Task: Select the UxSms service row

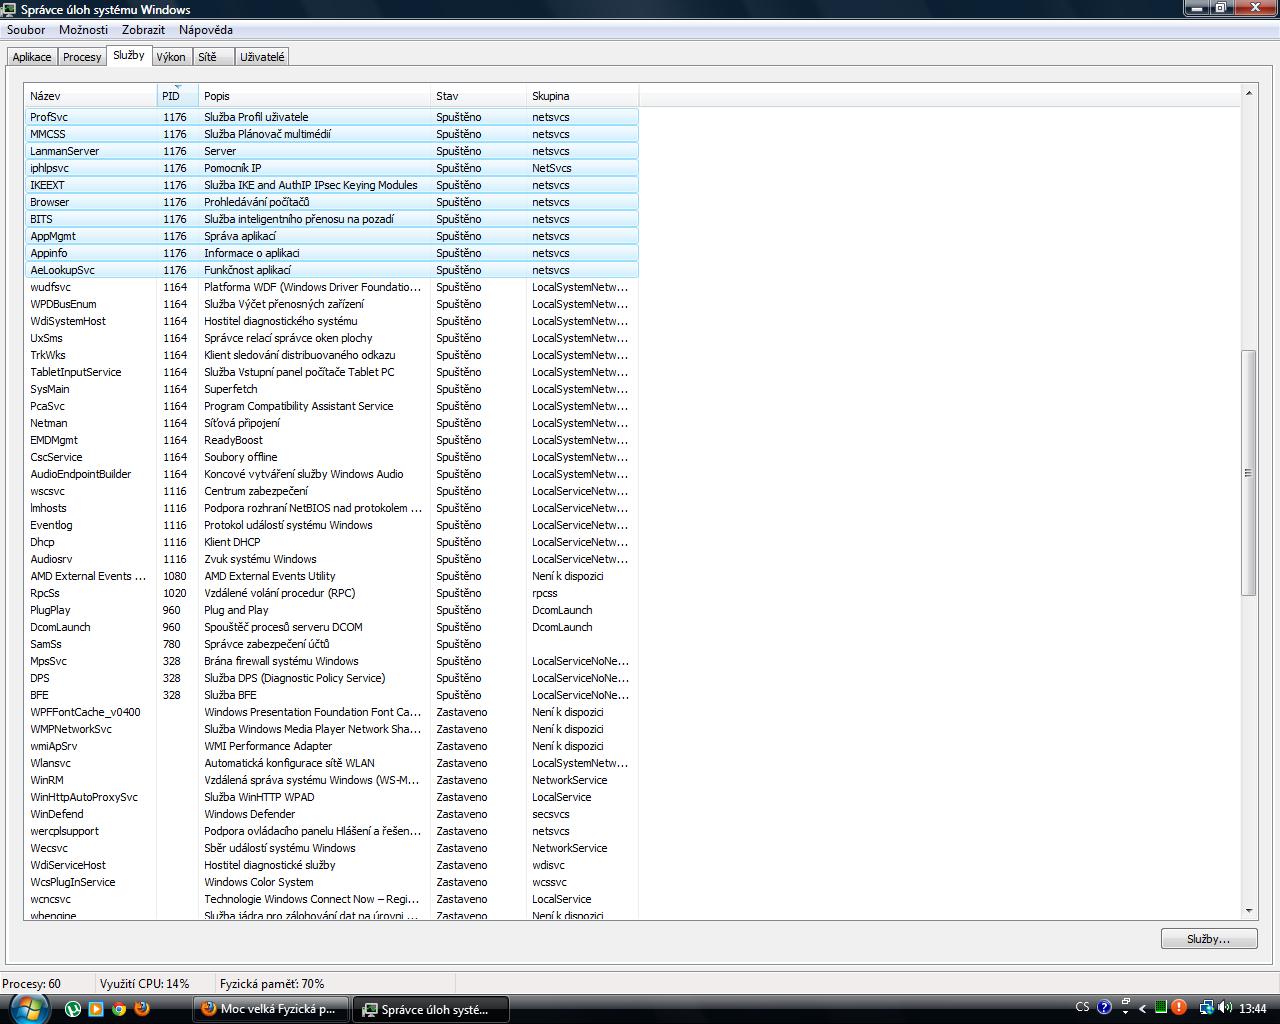Action: (331, 338)
